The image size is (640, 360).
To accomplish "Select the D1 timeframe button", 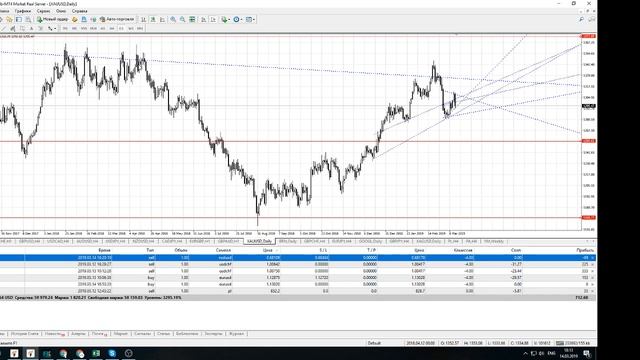I will click(x=121, y=29).
